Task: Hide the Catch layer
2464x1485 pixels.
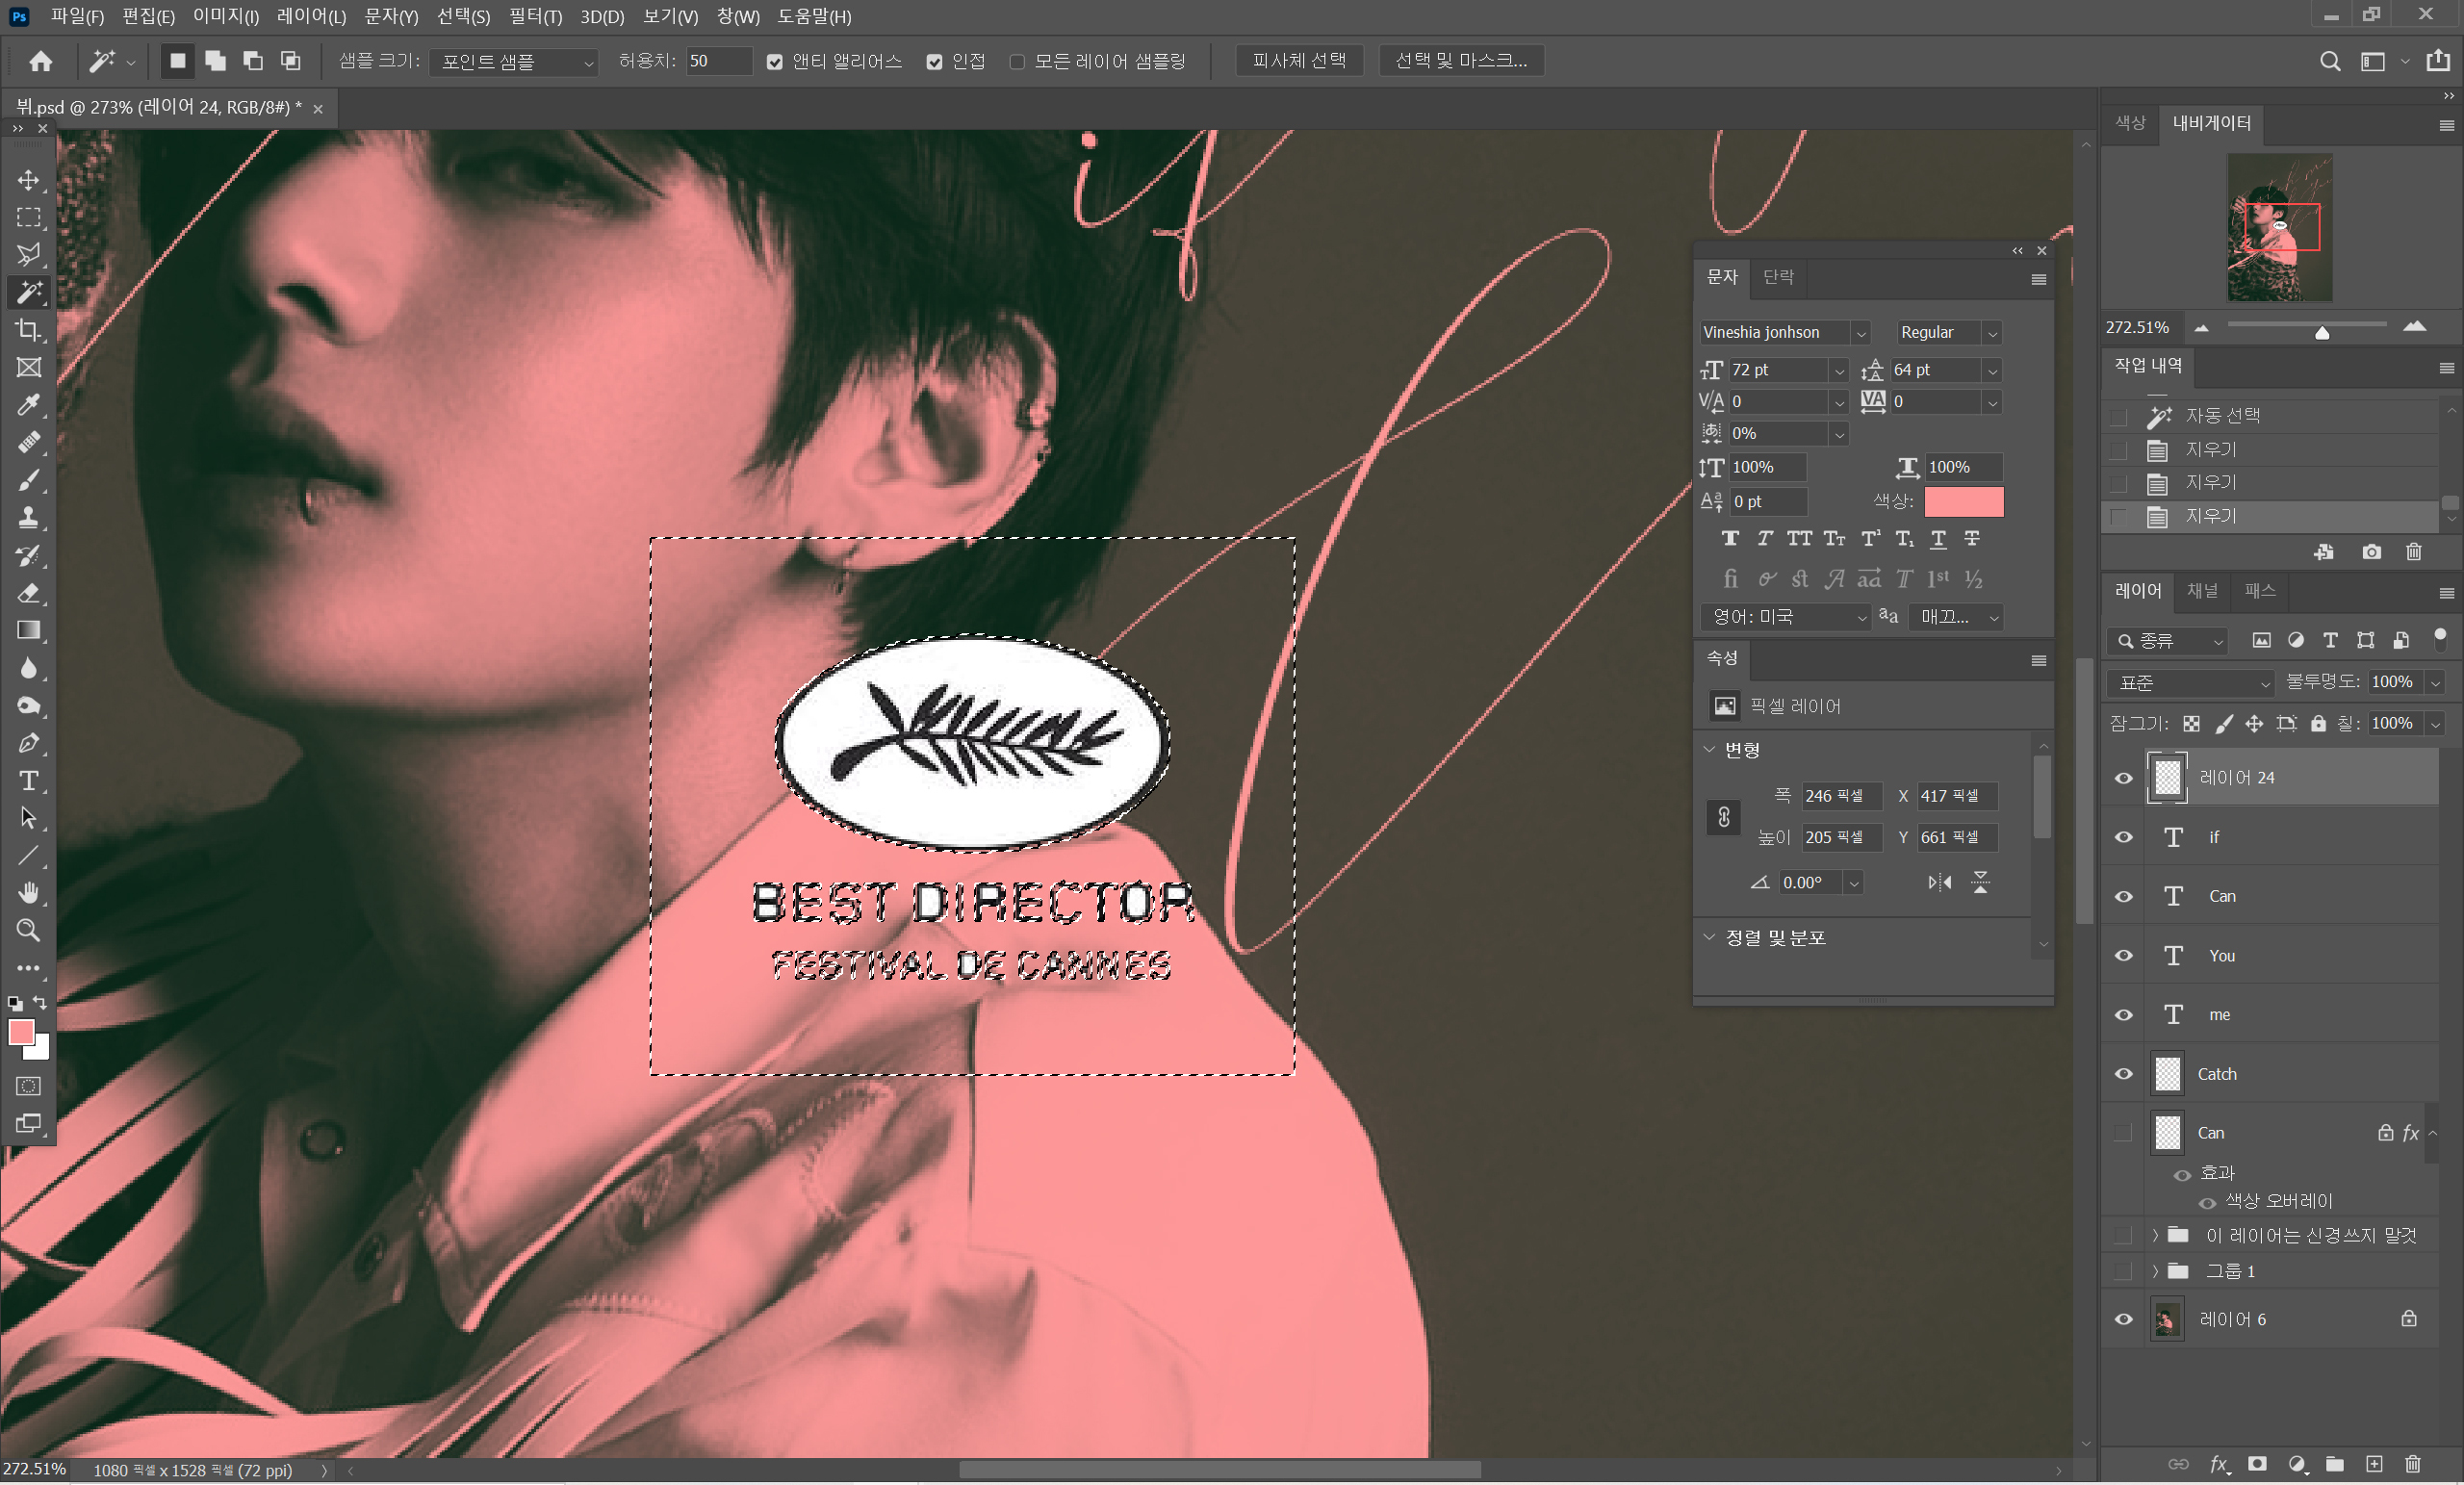Action: pos(2124,1074)
